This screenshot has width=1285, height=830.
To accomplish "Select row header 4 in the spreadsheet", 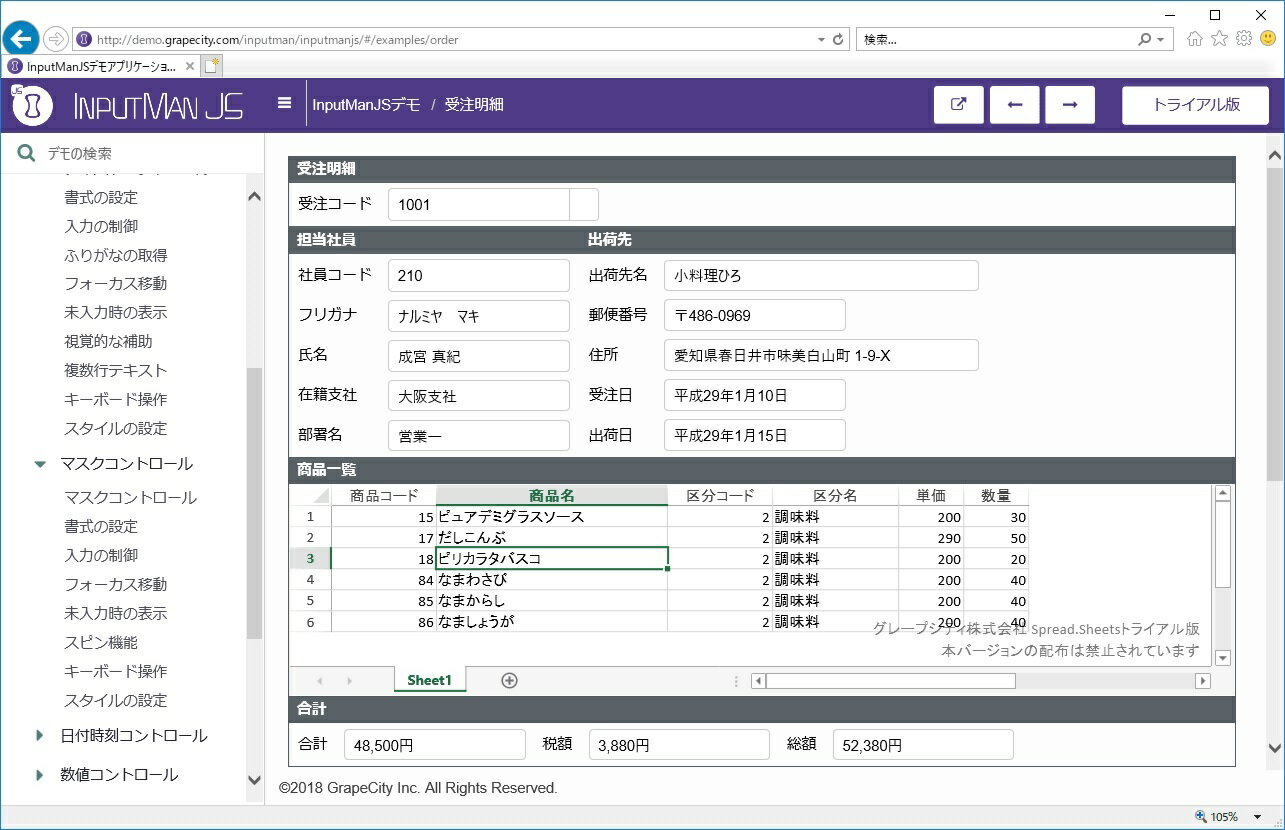I will [311, 579].
